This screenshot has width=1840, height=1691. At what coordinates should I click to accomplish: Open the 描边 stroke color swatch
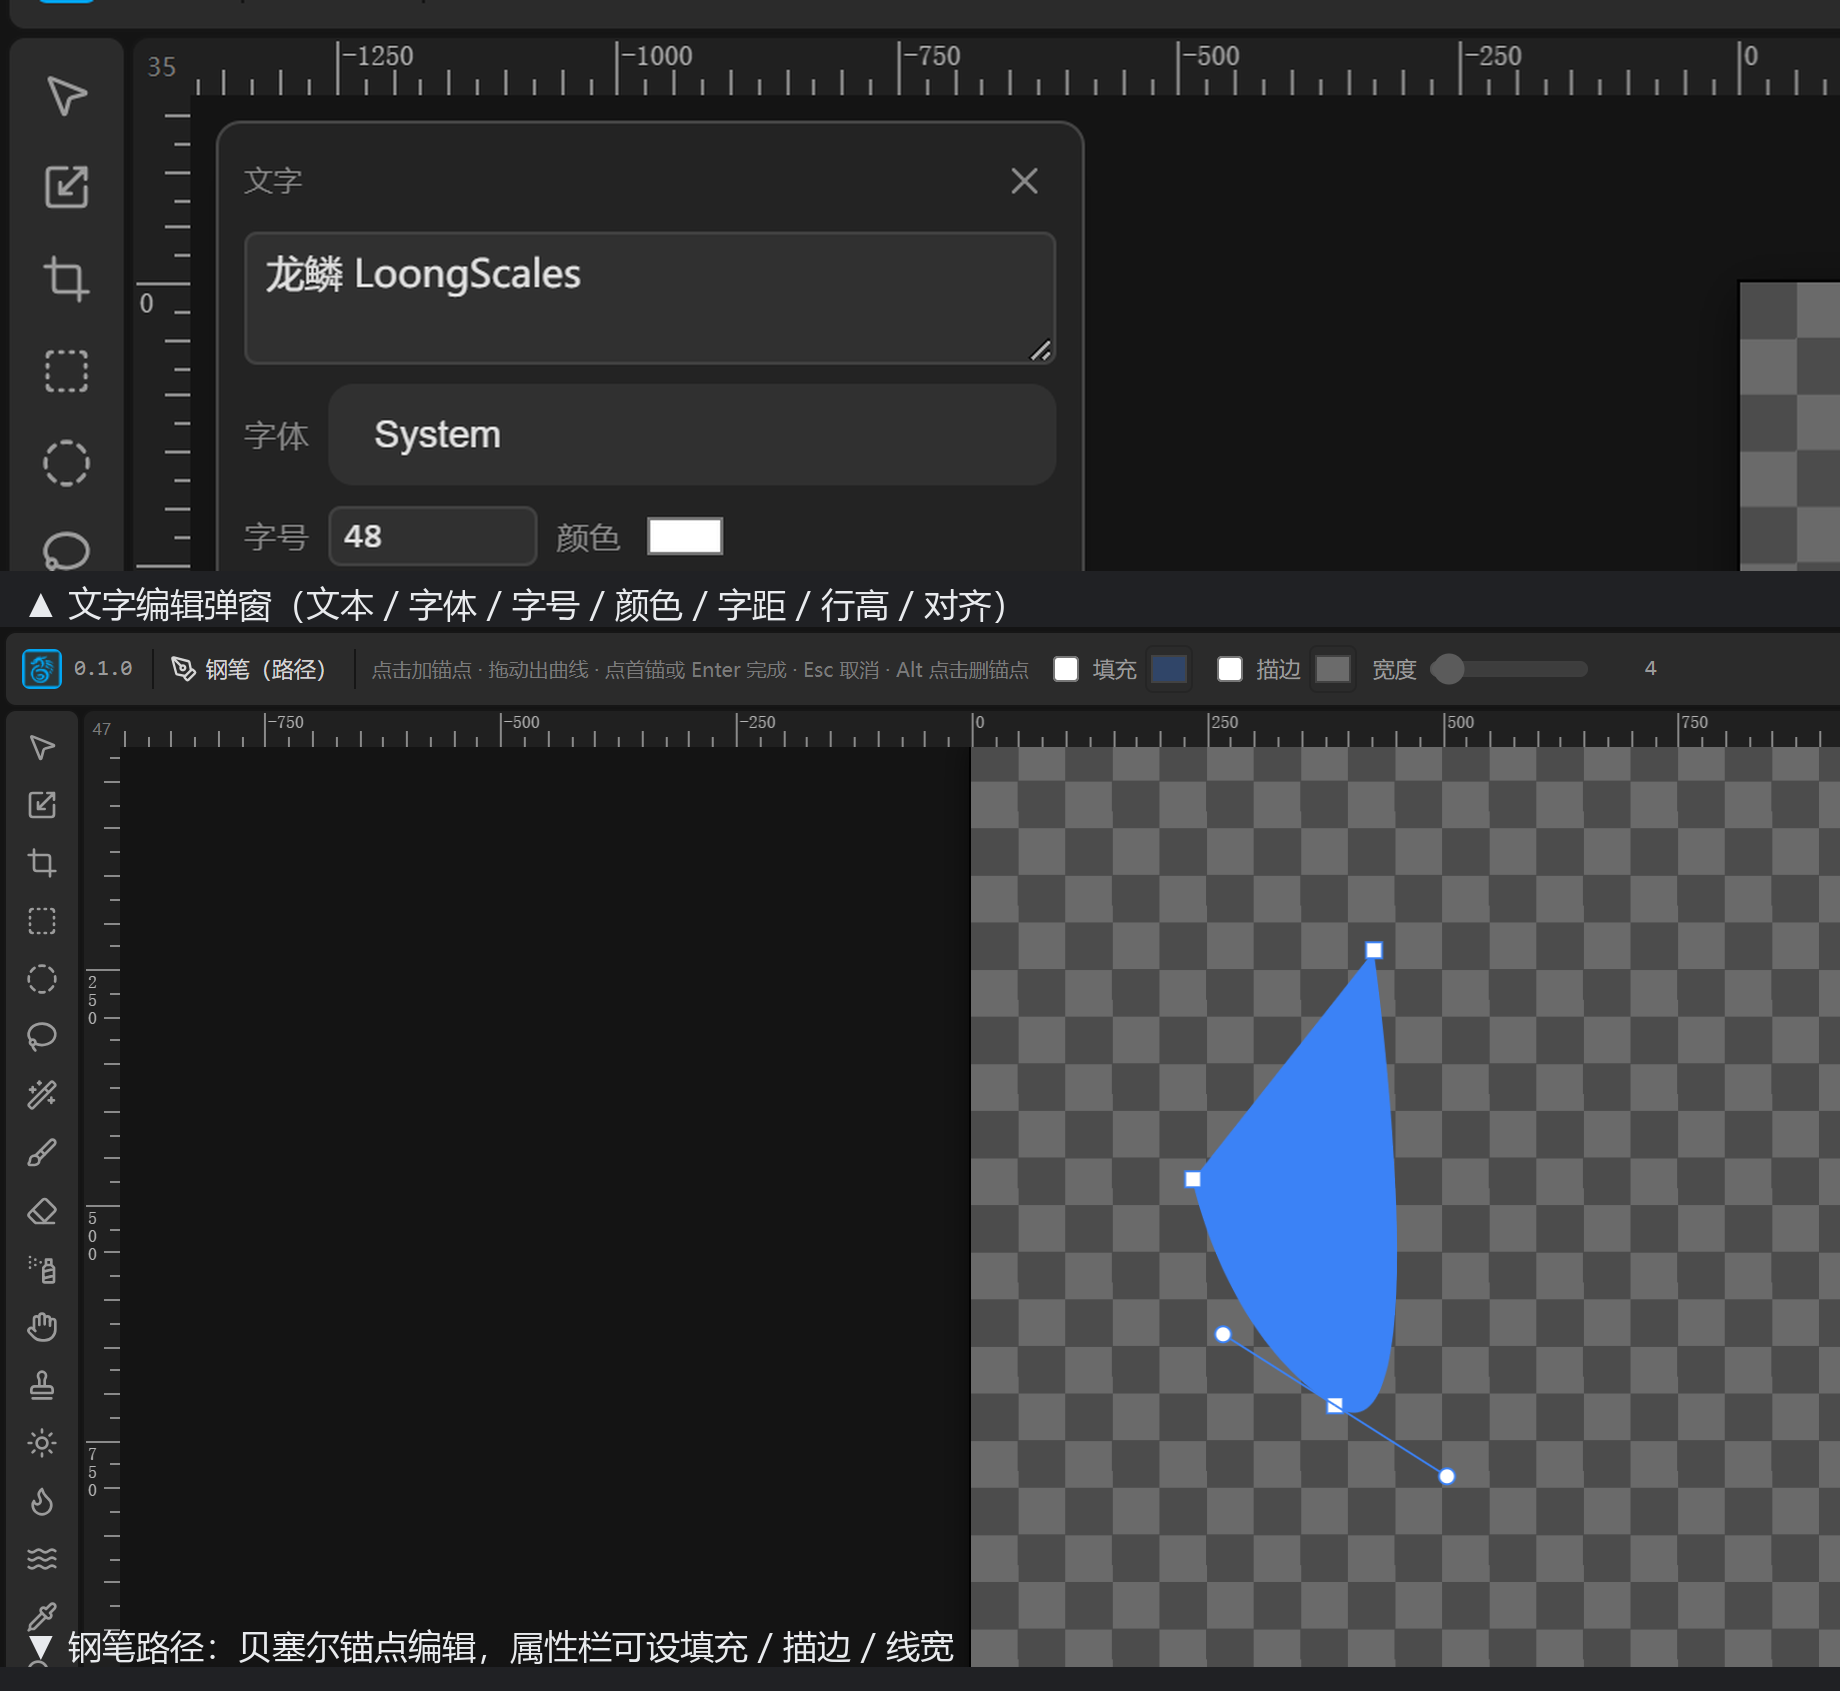(1333, 669)
